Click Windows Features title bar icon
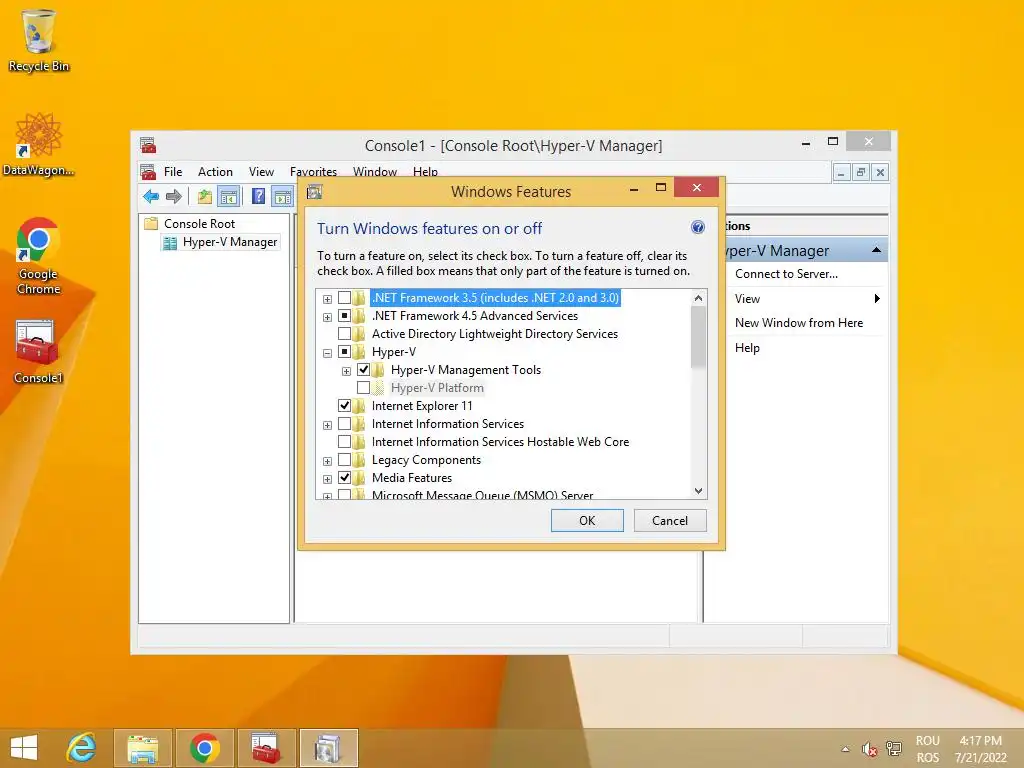This screenshot has width=1024, height=768. (x=314, y=191)
